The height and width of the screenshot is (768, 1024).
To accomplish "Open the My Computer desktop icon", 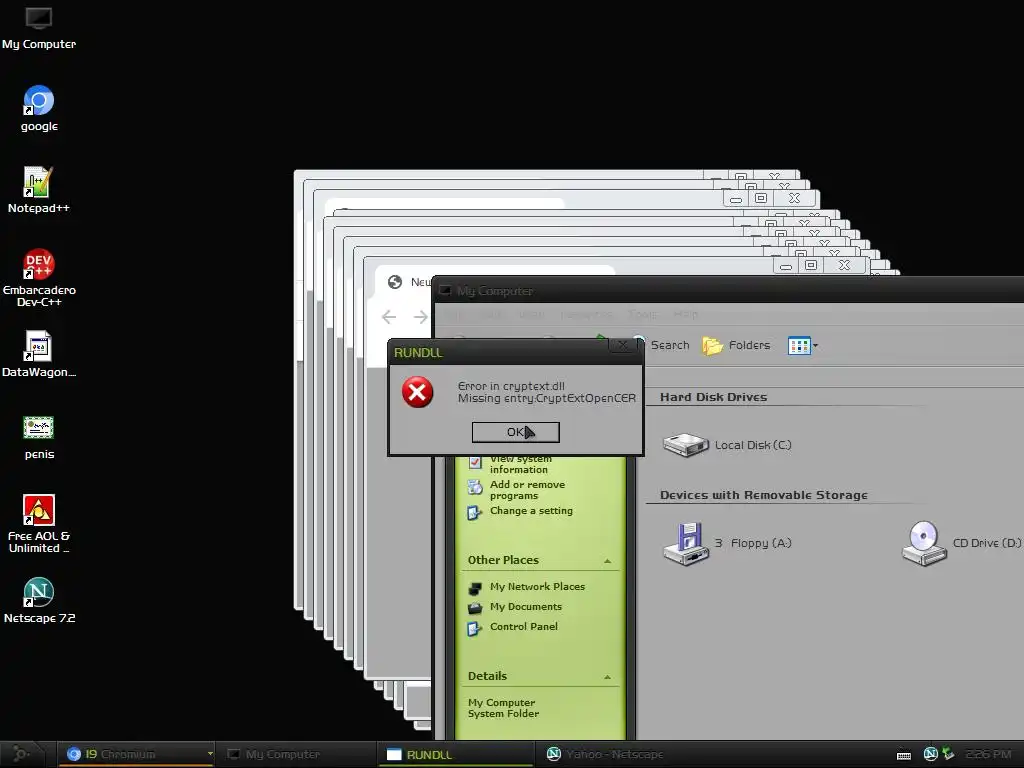I will click(x=39, y=28).
